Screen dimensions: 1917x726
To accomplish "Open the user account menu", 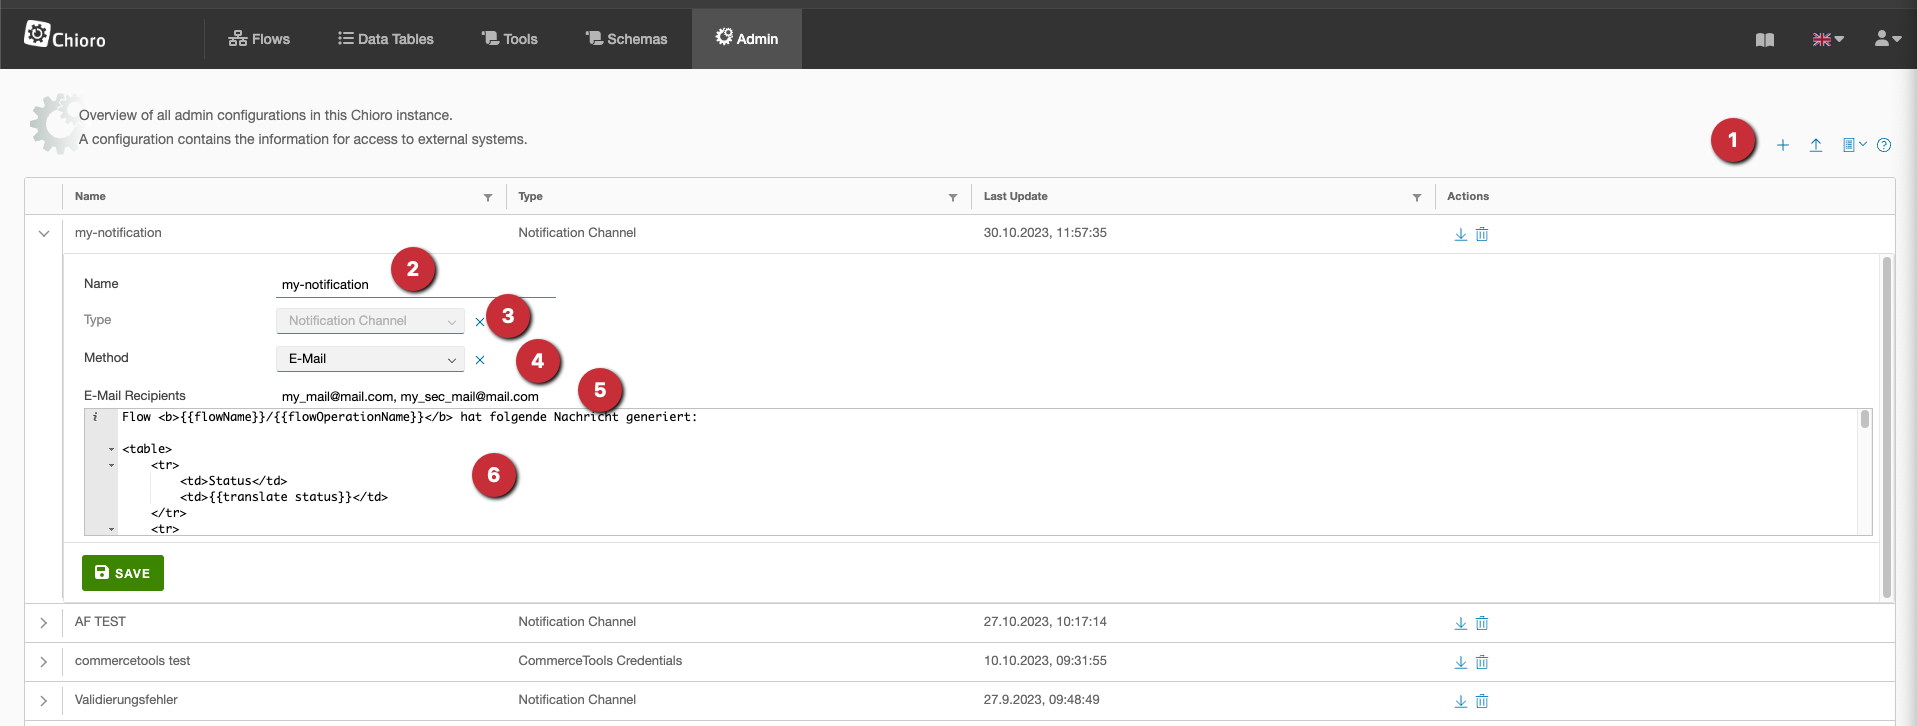I will click(1887, 39).
